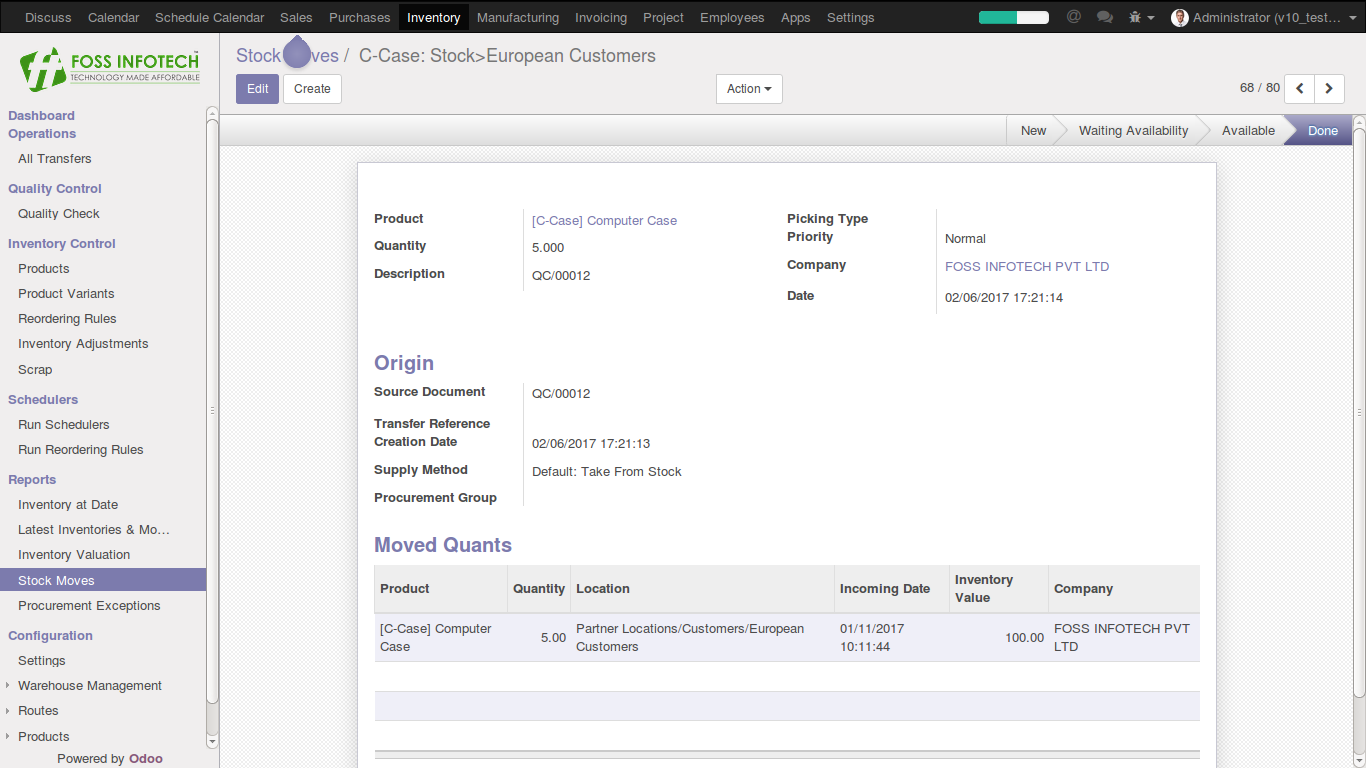Expand Products configuration item

[43, 737]
